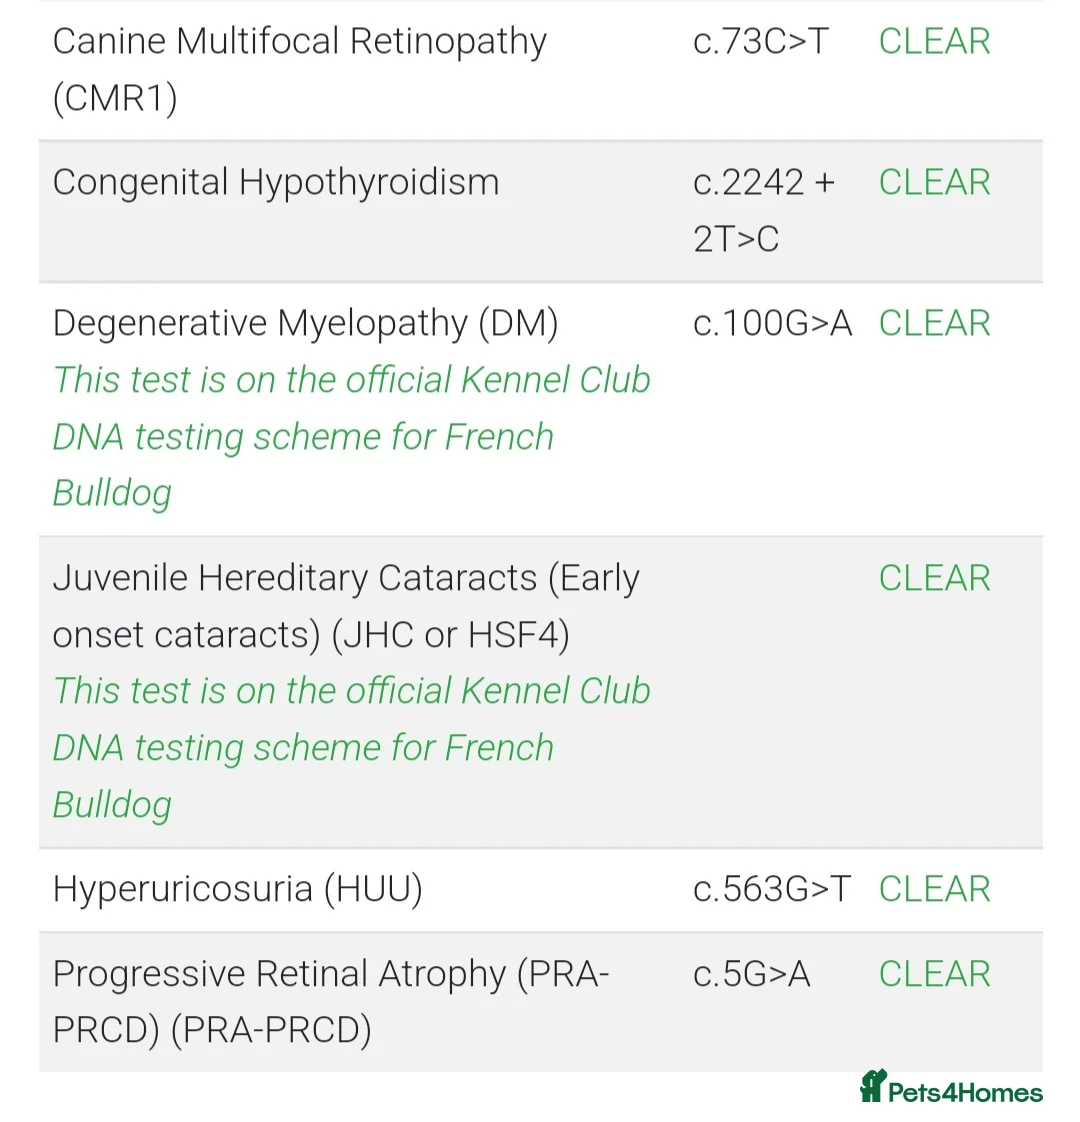Click Kennel Club scheme note under Degenerative Myelopathy
The height and width of the screenshot is (1122, 1080).
350,436
